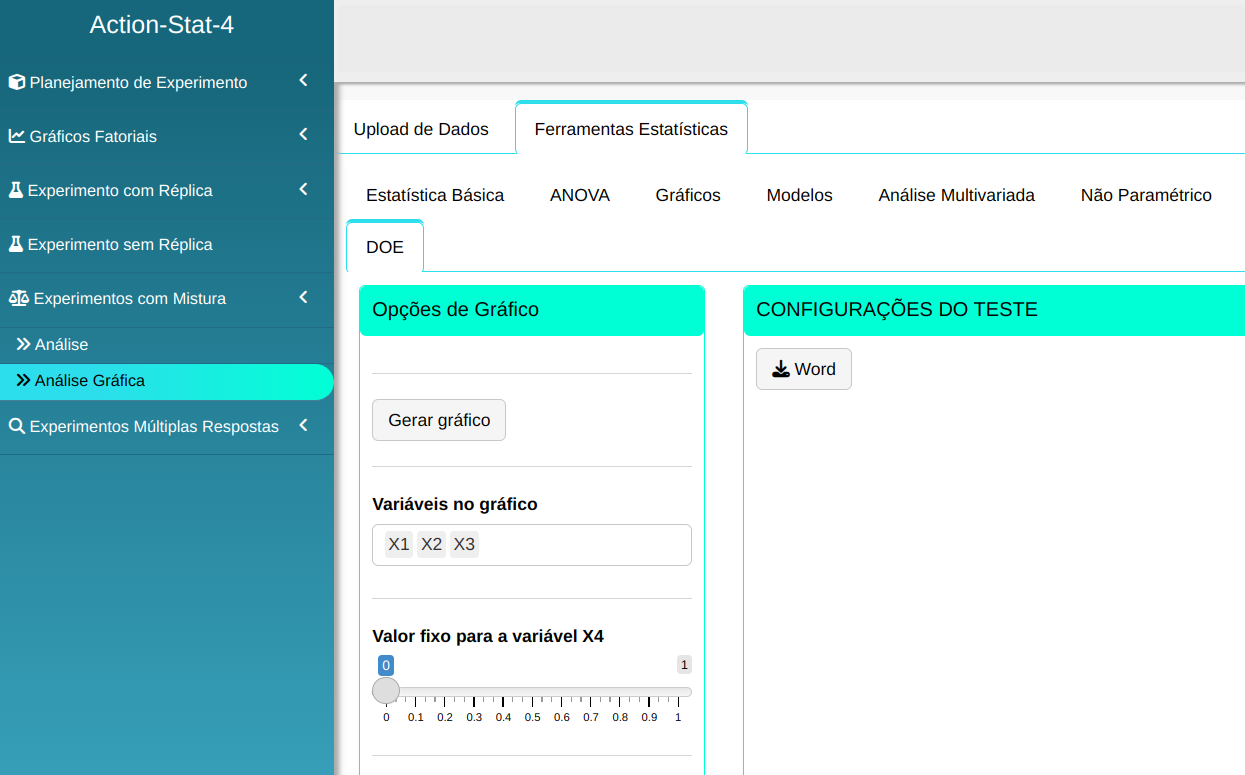This screenshot has width=1245, height=775.
Task: Expand Experimentos Múltiplas Respostas chevron
Action: coord(303,425)
